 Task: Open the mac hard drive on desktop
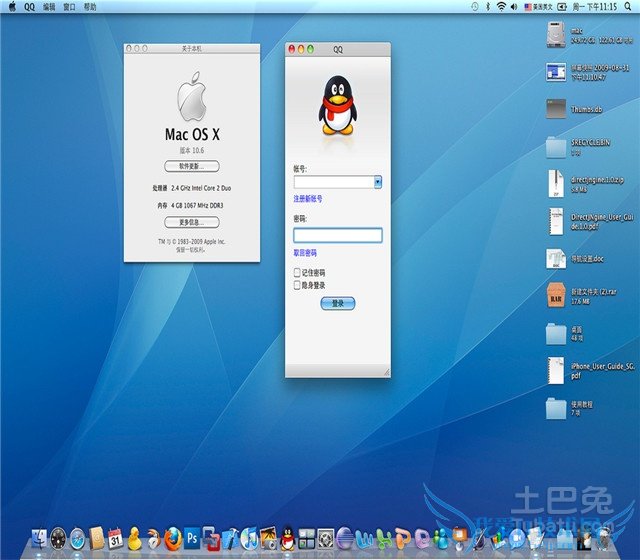557,37
